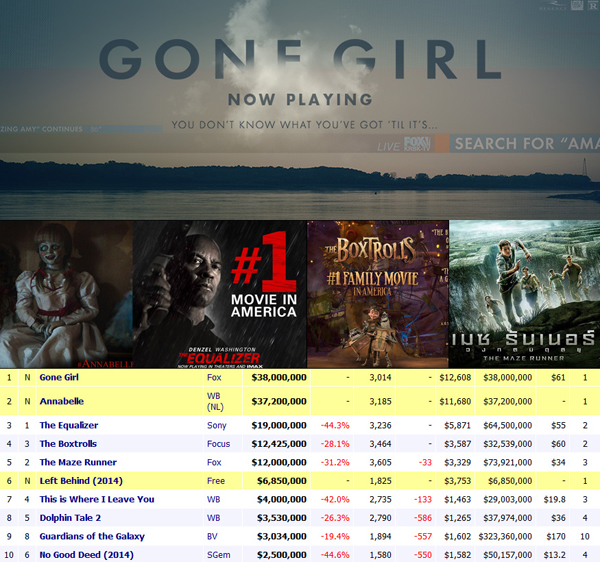Open The Equalizer movie link
The image size is (600, 562).
[x=69, y=425]
